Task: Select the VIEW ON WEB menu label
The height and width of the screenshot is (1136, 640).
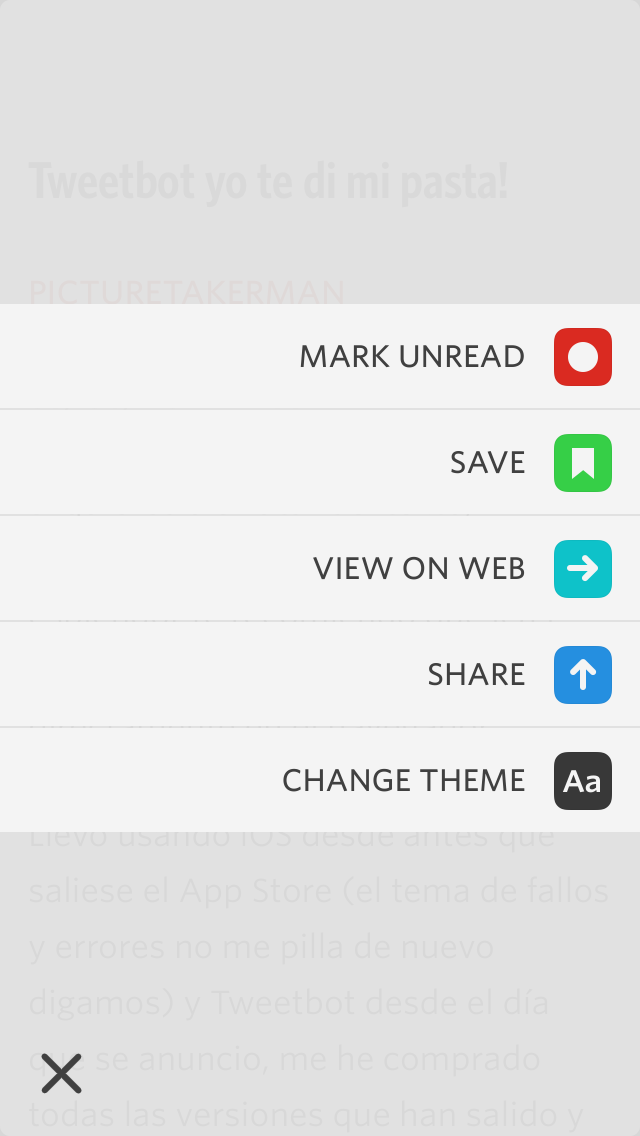Action: tap(419, 569)
